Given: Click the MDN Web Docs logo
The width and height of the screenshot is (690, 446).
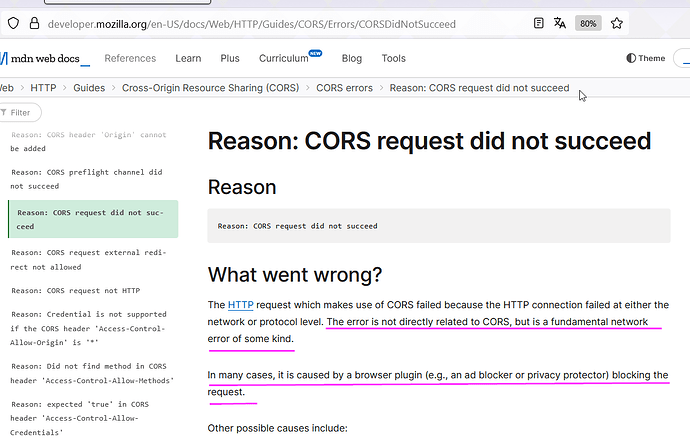Looking at the screenshot, I should tap(46, 59).
